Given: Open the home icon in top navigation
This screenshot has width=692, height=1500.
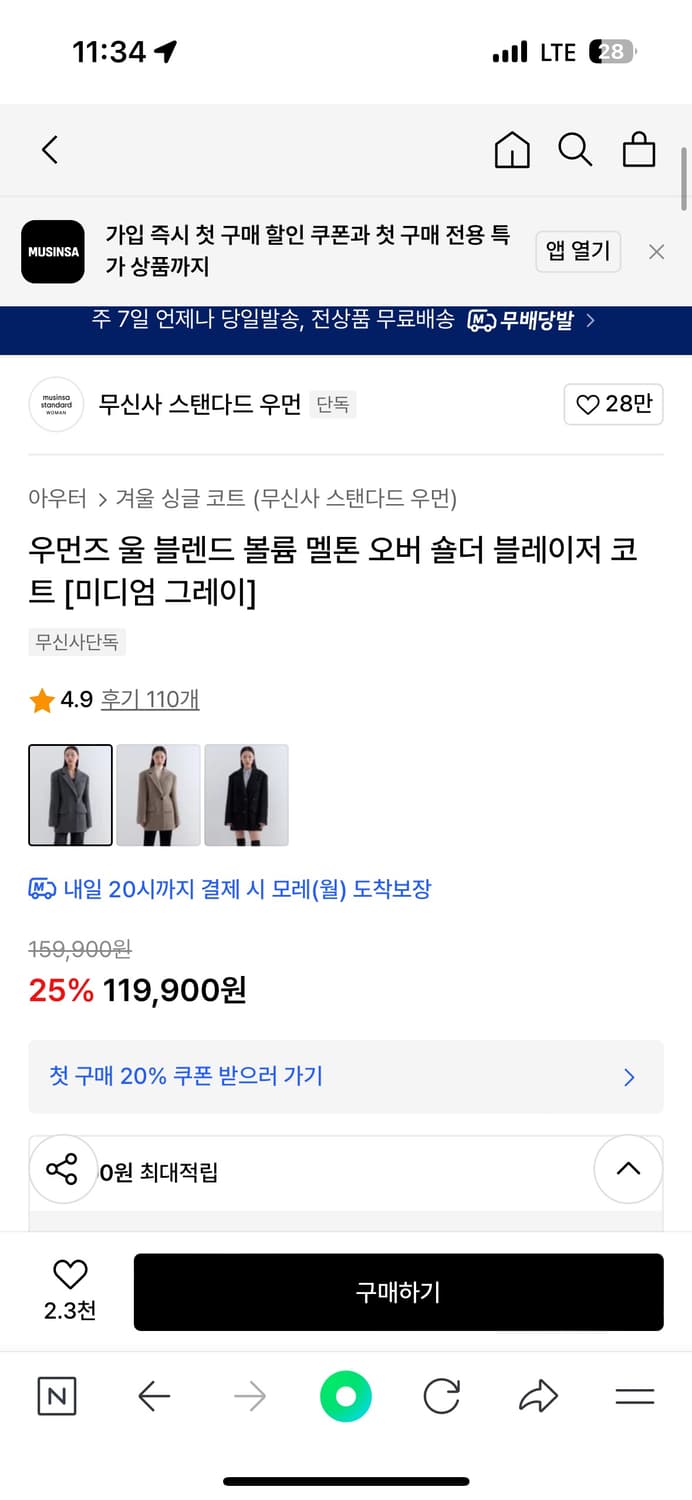Looking at the screenshot, I should (511, 149).
